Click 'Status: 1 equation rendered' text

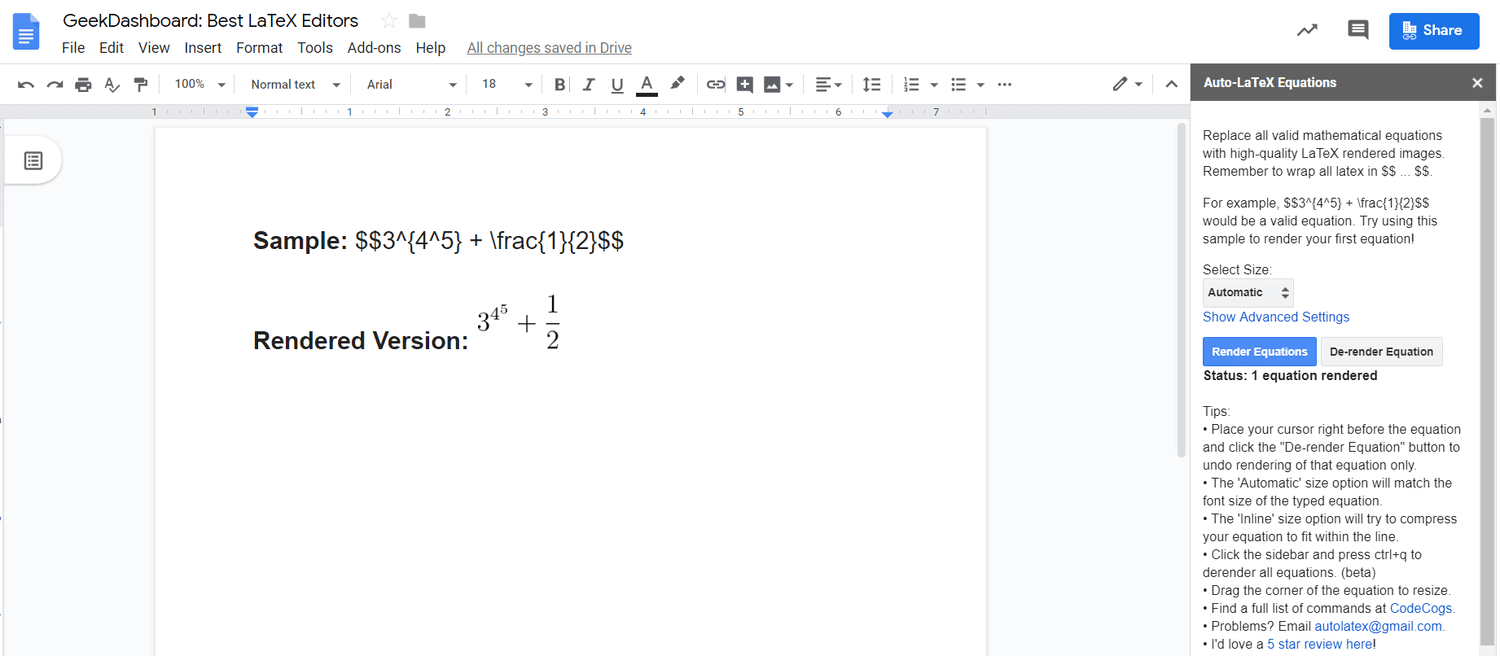[1290, 376]
